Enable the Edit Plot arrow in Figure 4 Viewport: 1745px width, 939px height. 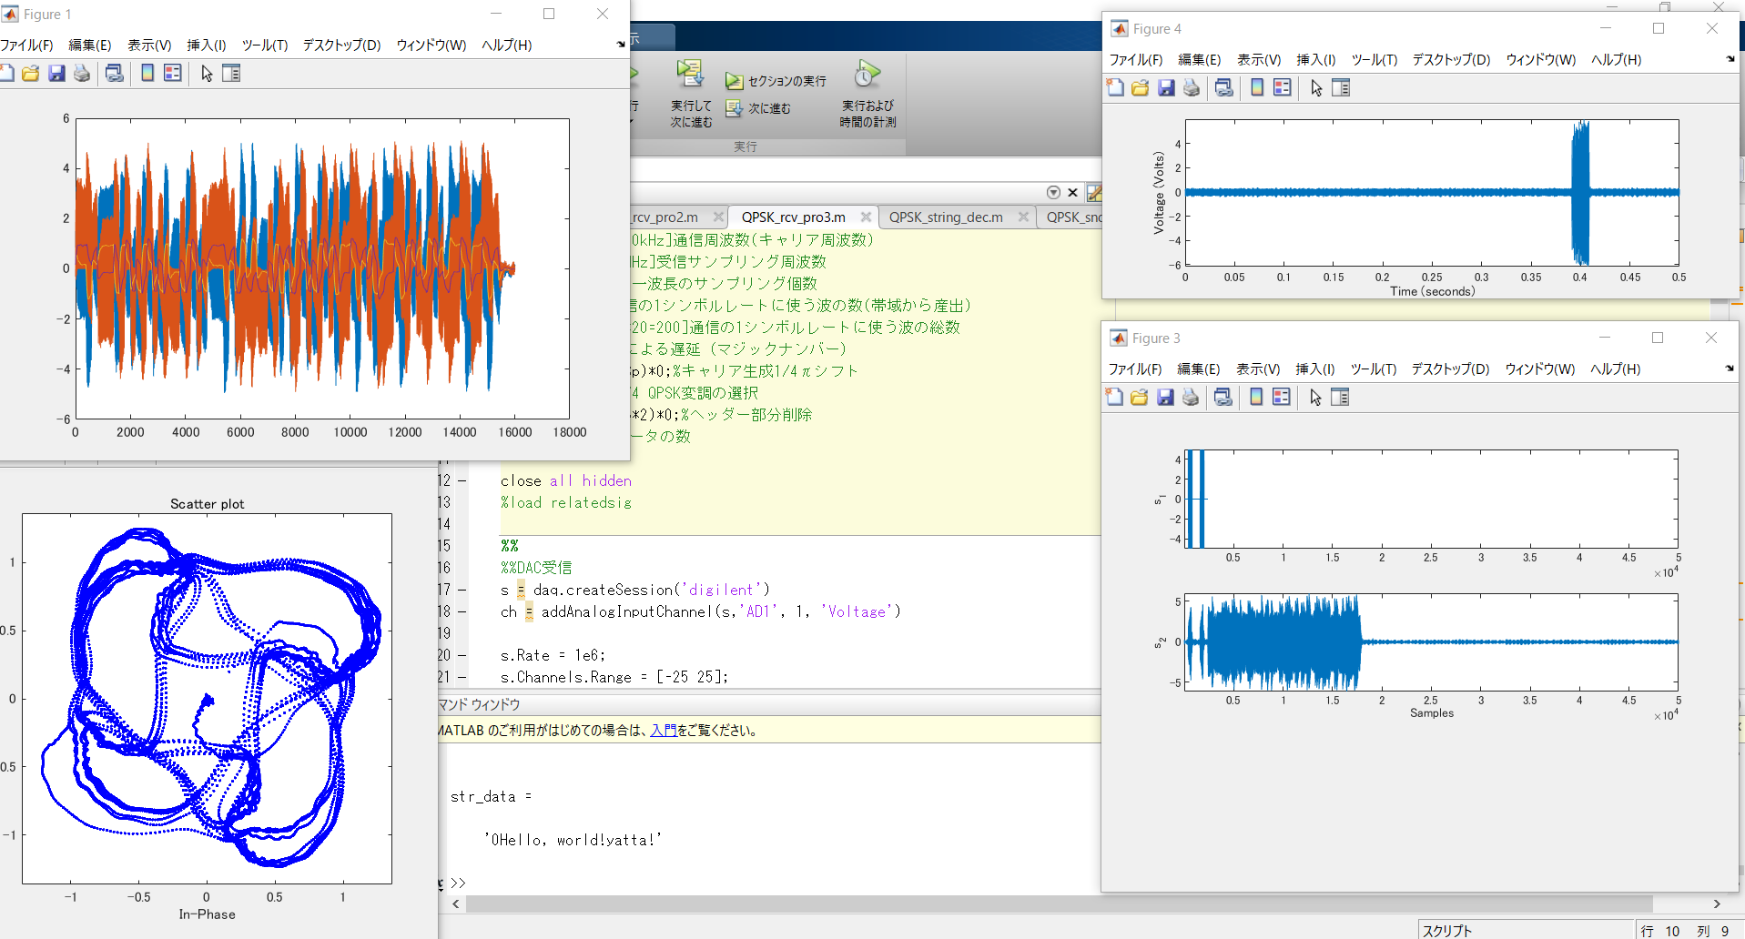pyautogui.click(x=1316, y=88)
